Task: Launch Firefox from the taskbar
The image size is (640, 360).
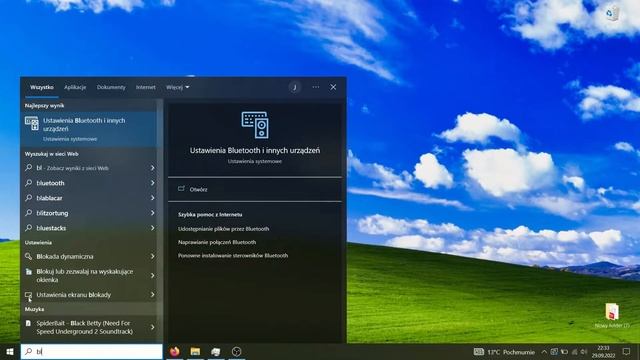Action: tap(175, 351)
